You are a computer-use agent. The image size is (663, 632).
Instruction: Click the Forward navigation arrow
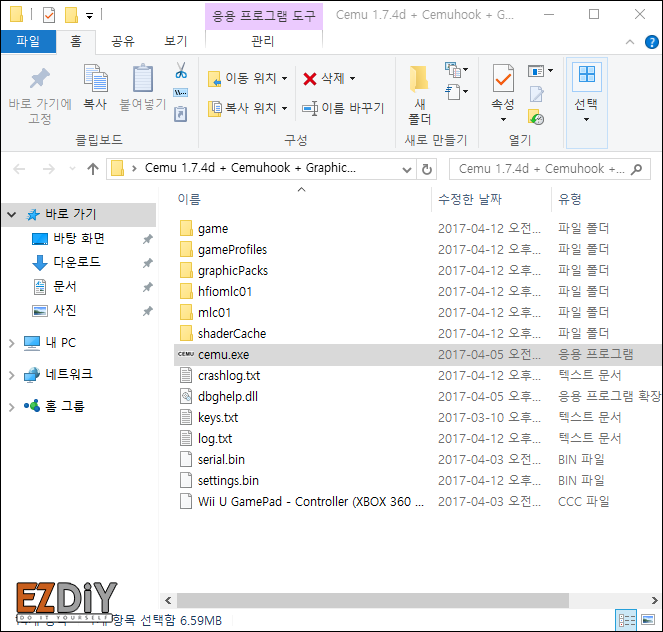pyautogui.click(x=49, y=169)
